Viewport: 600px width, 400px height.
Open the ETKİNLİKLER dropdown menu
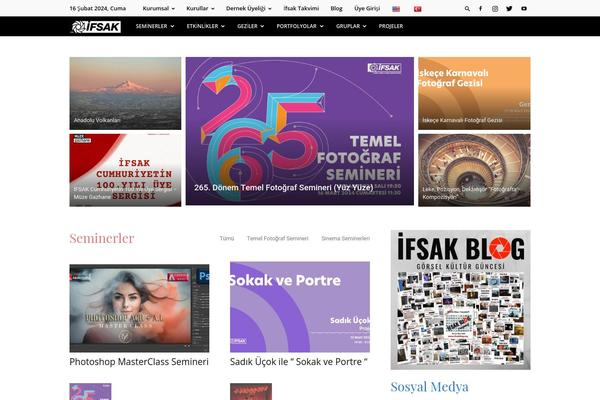point(205,26)
